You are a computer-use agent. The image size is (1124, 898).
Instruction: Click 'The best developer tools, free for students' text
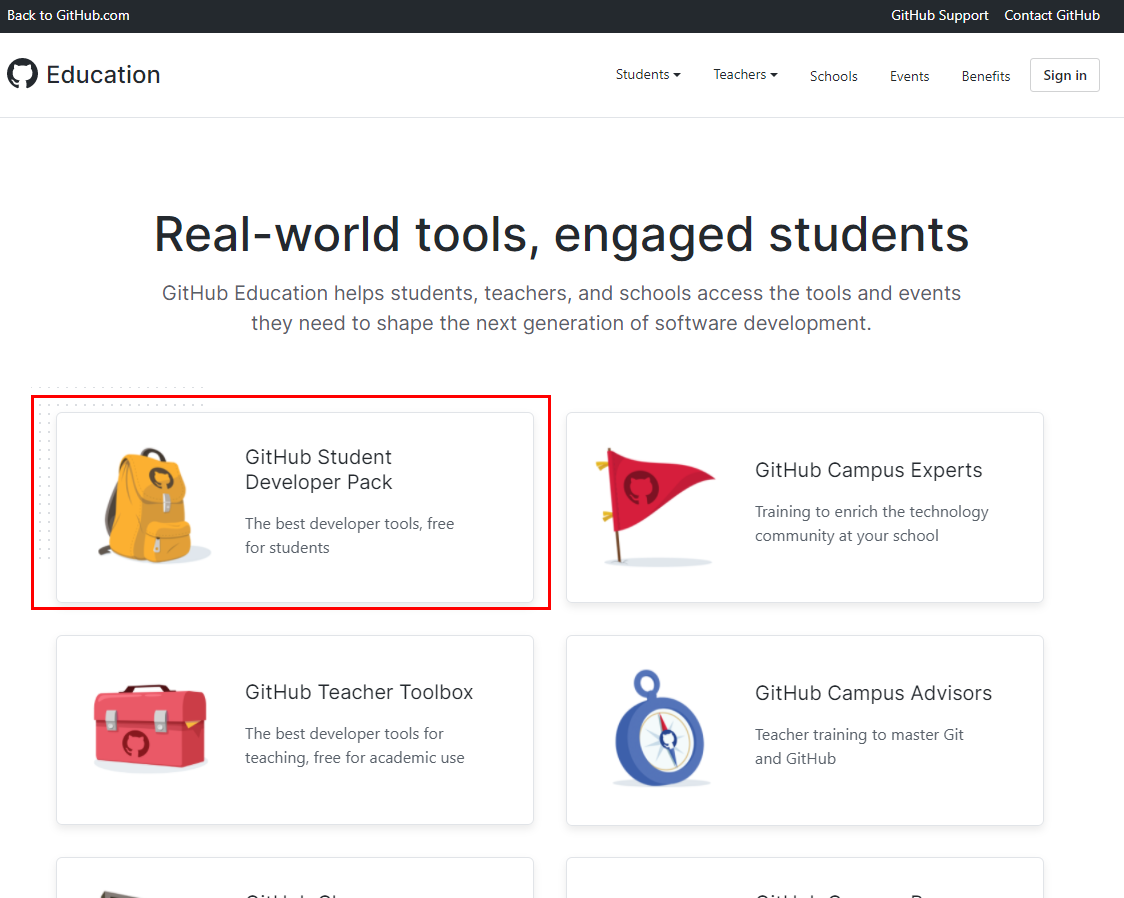(x=349, y=535)
